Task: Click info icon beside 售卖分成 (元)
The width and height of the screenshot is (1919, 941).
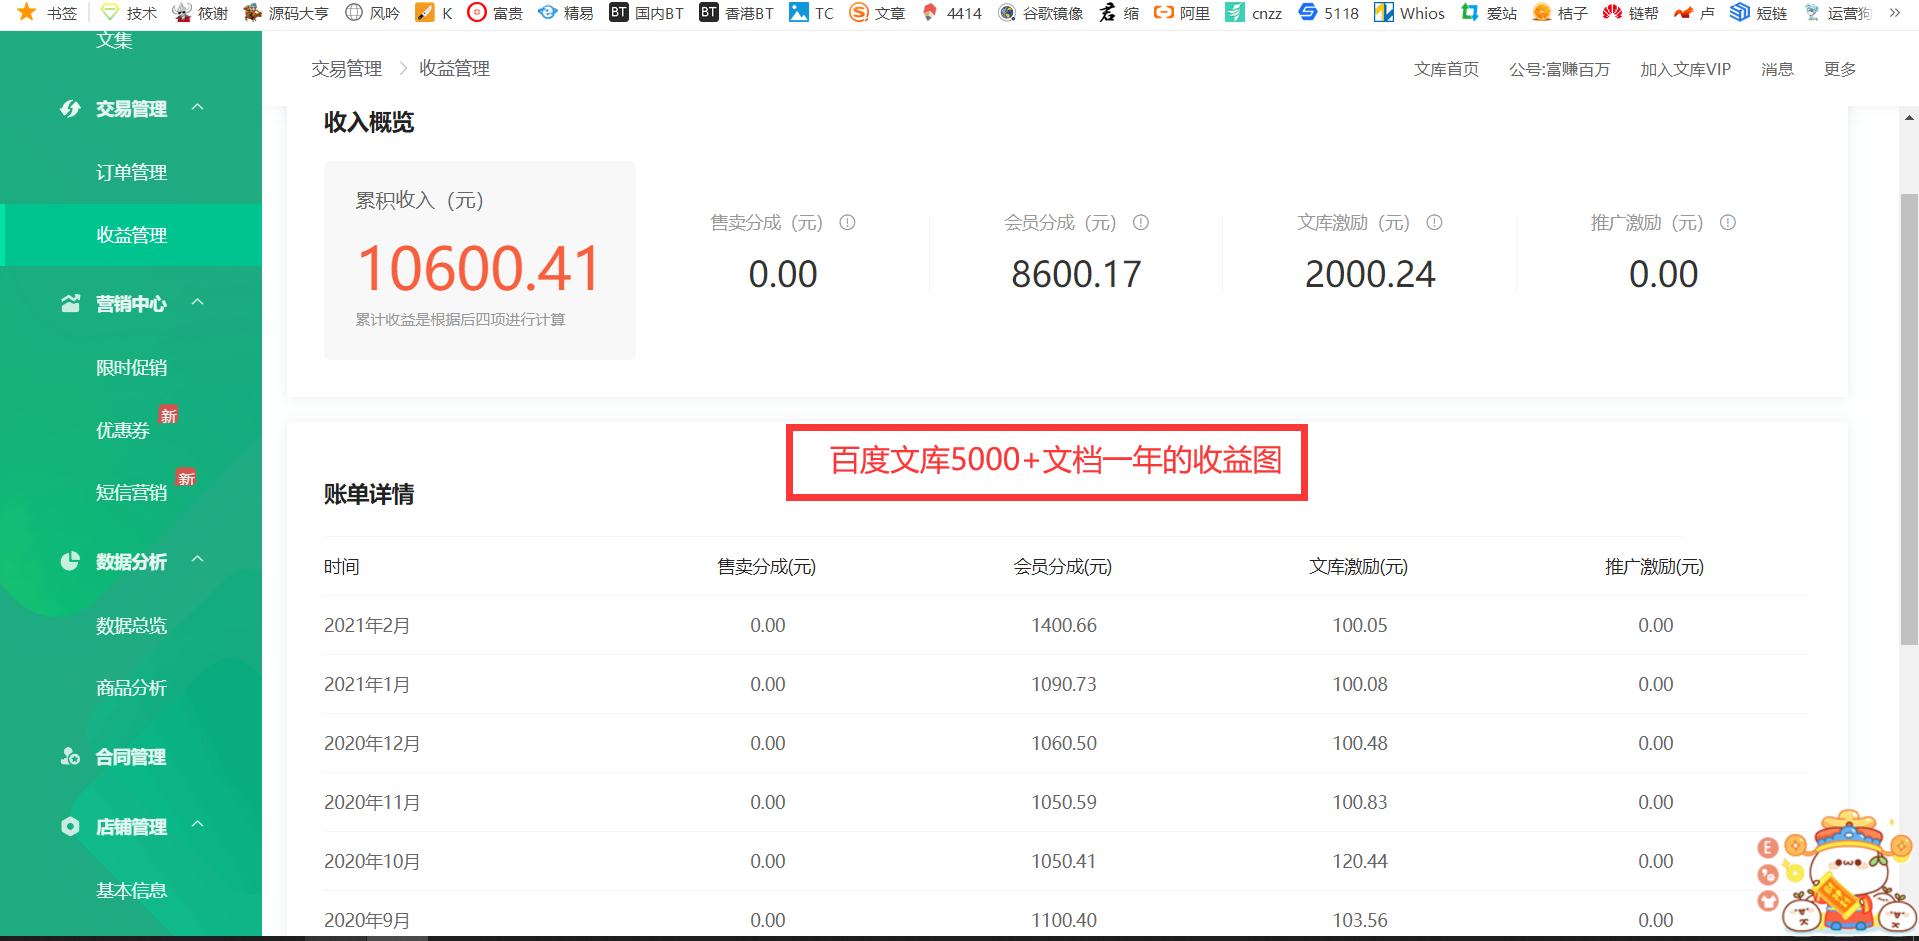Action: click(x=847, y=223)
